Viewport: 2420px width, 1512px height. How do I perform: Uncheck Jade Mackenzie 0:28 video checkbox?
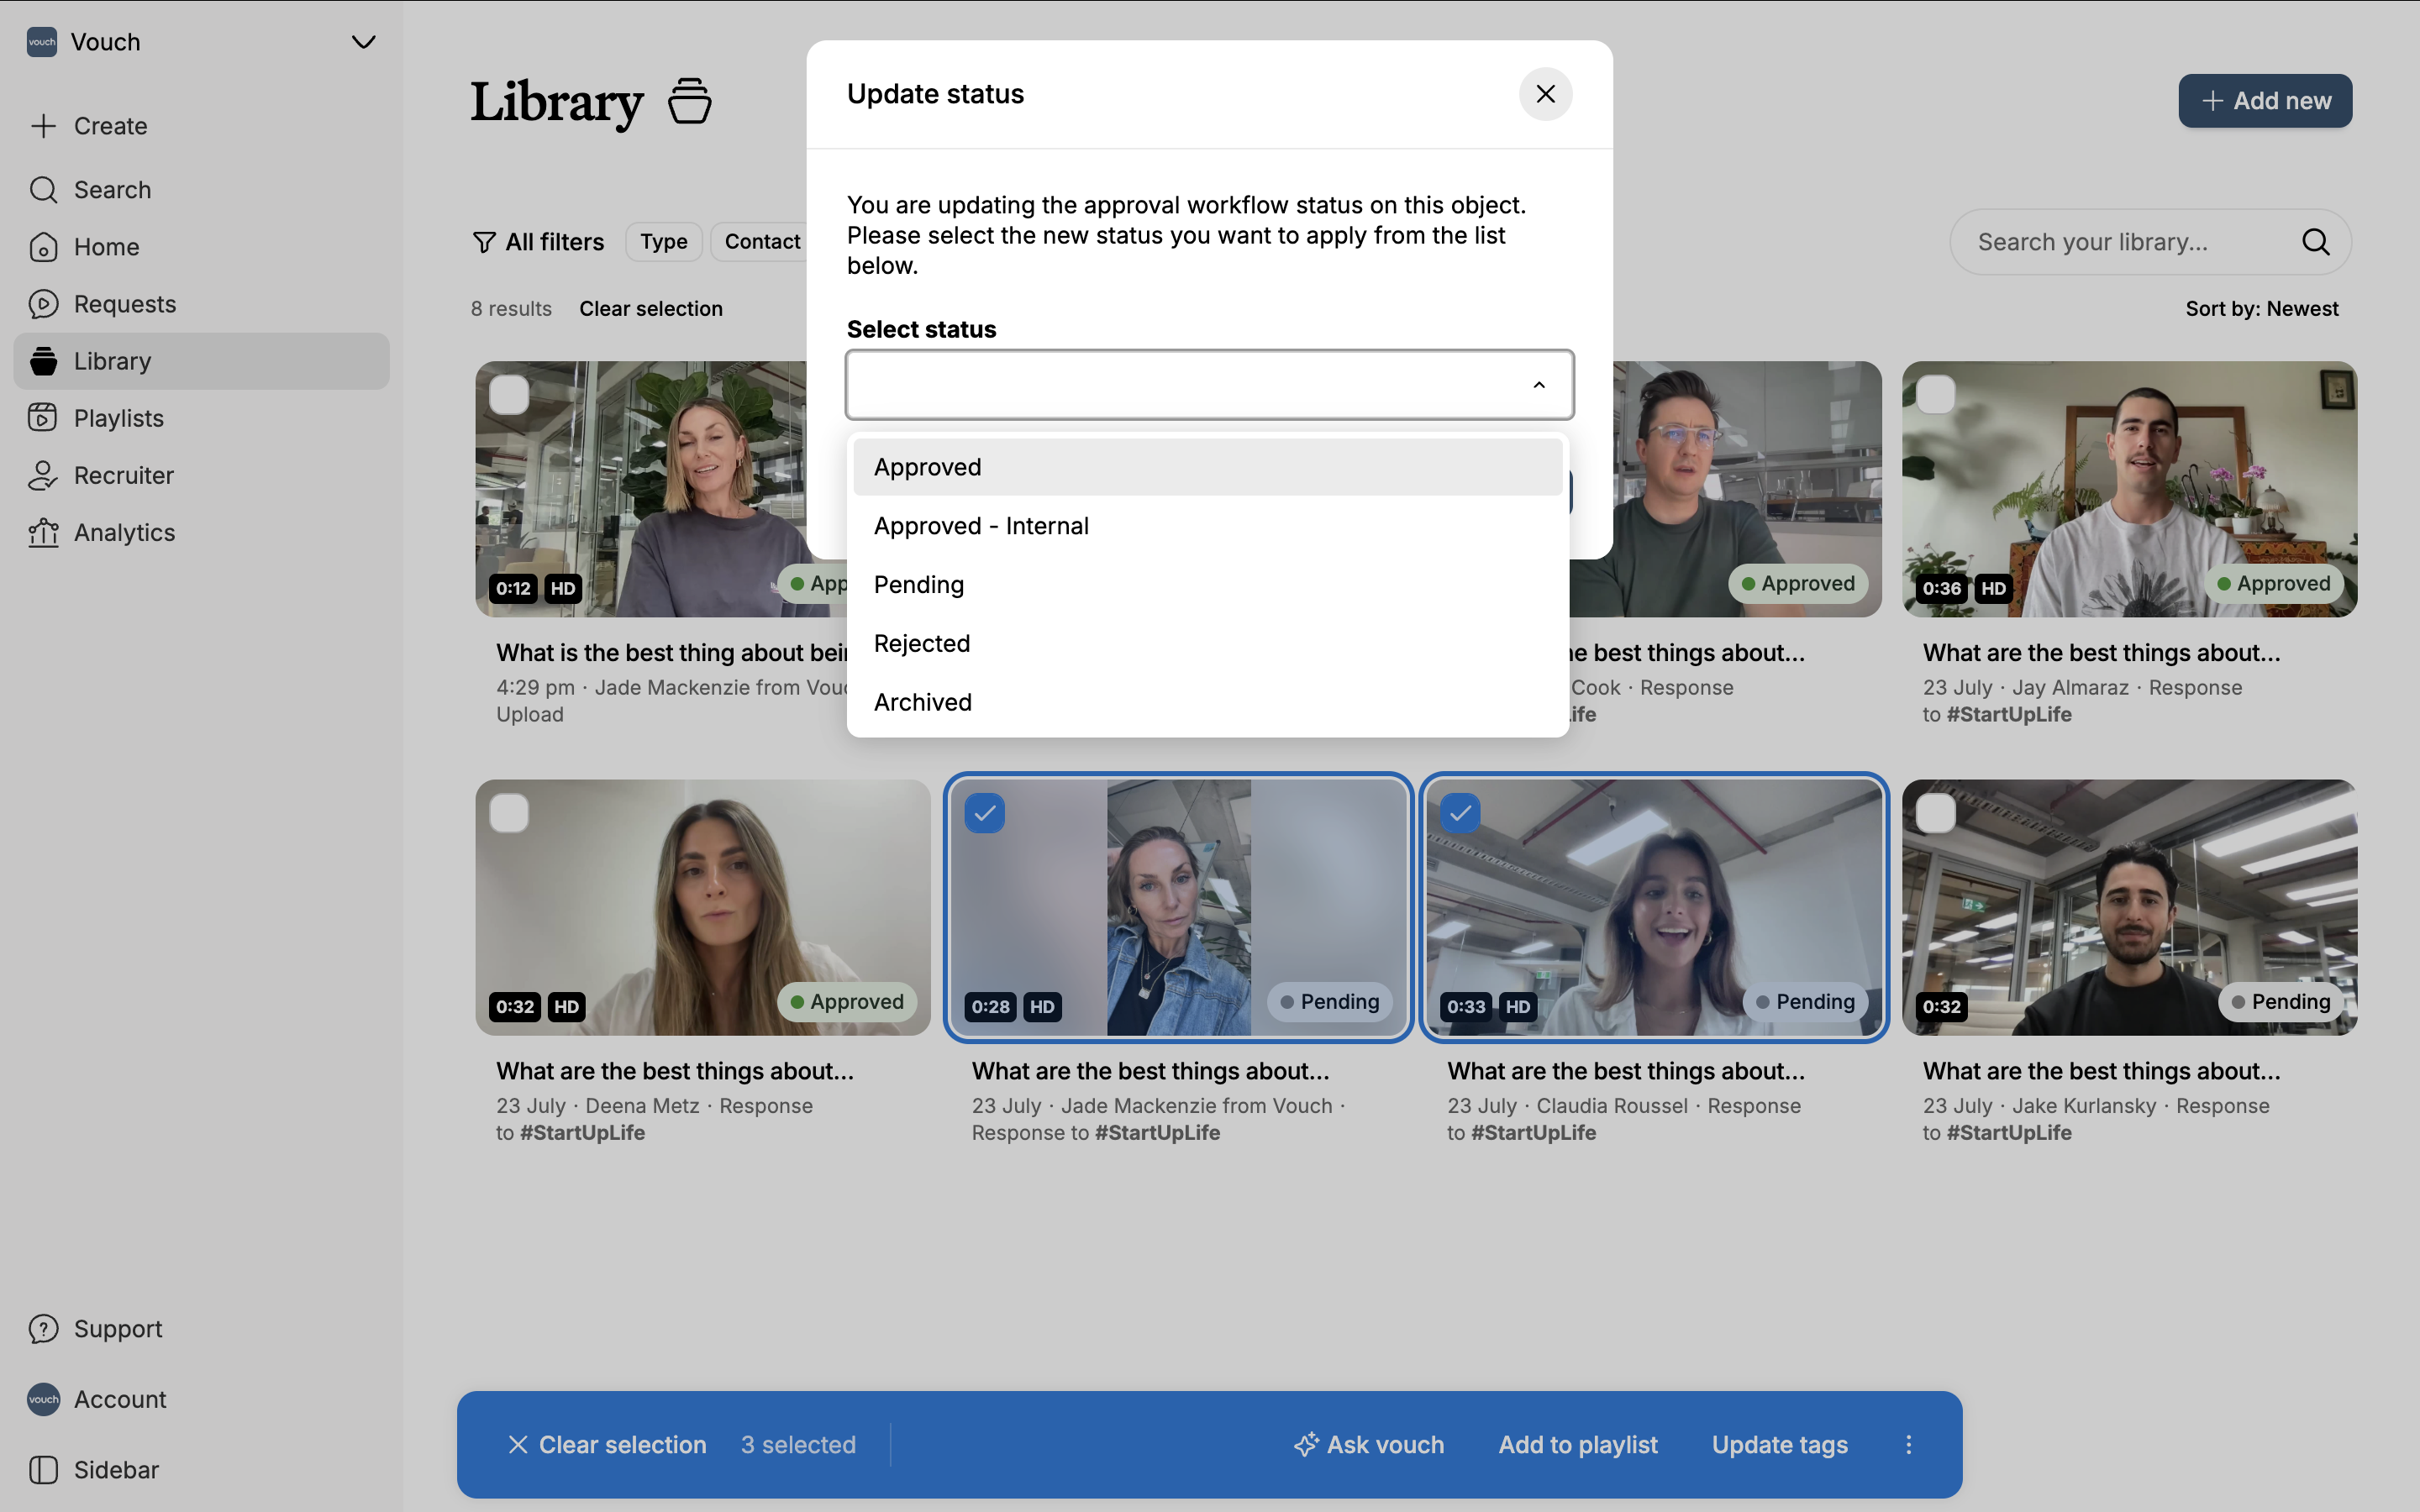(x=984, y=813)
